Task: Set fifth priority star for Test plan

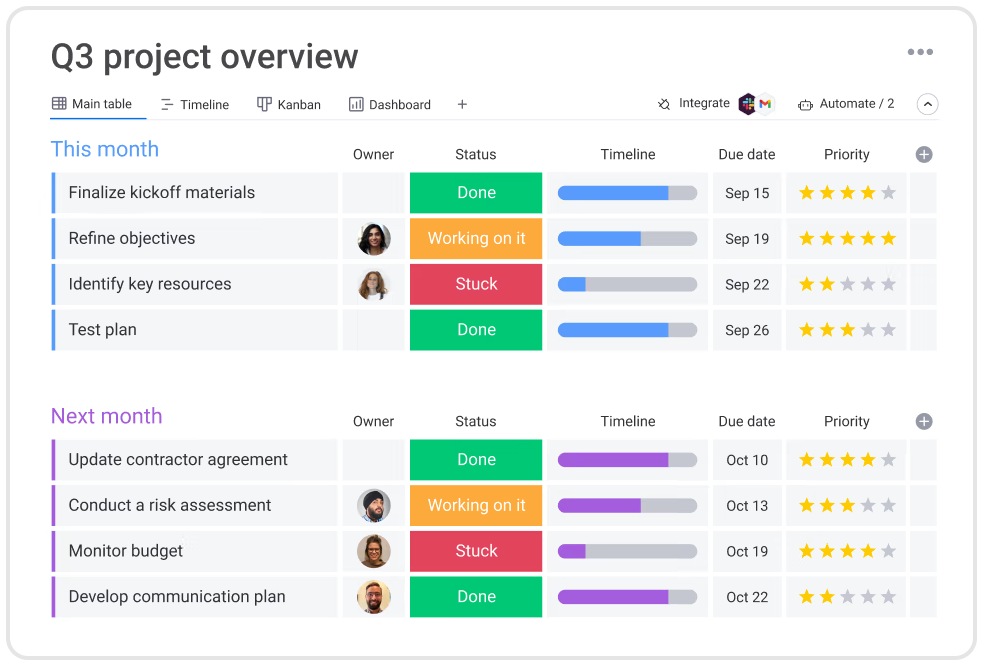Action: point(888,330)
